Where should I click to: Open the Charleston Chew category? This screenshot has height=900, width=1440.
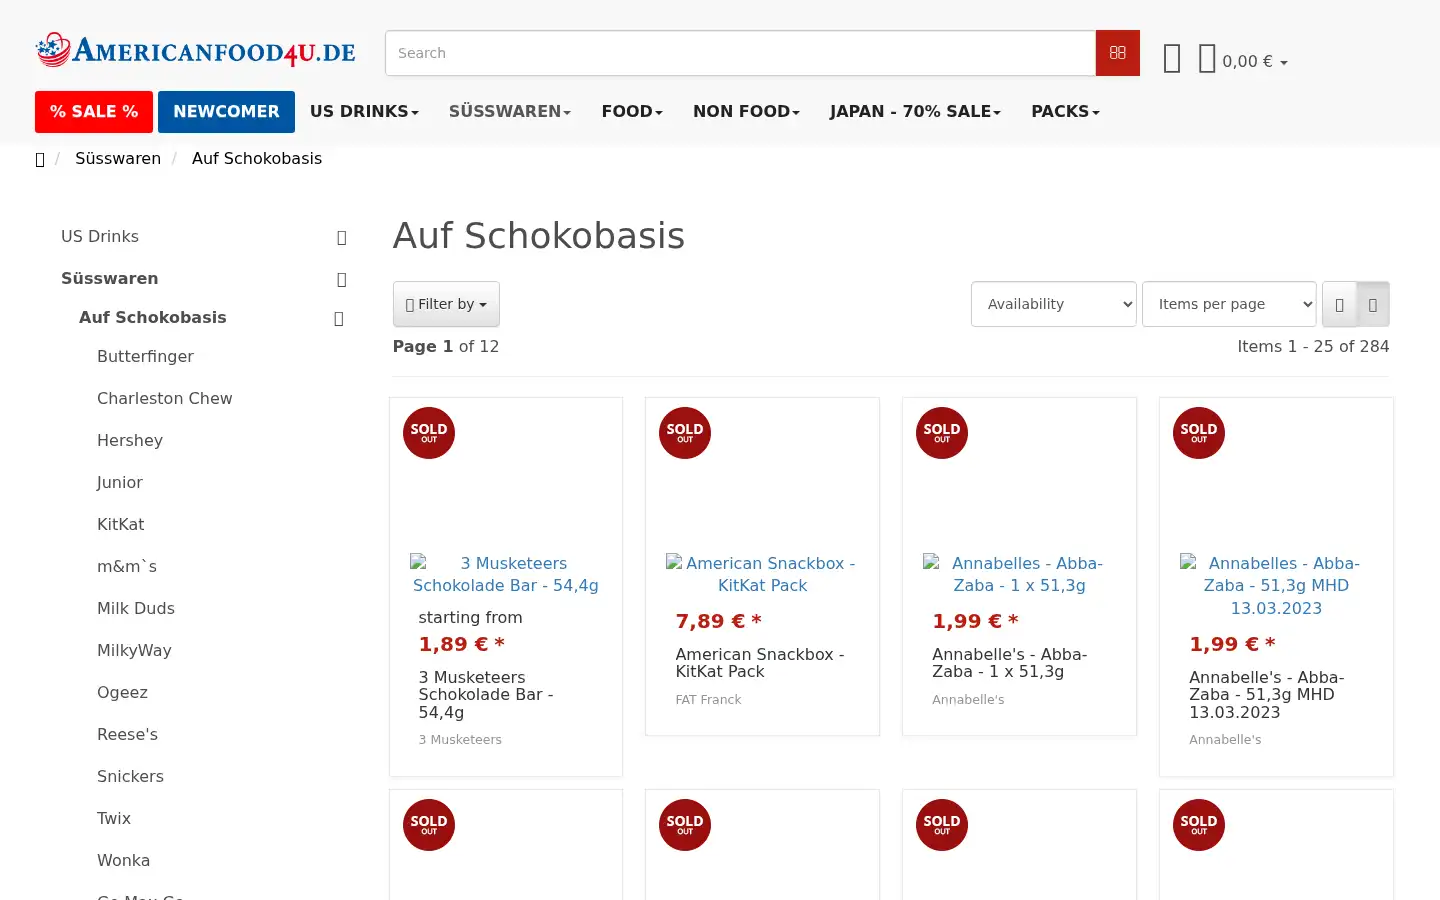165,399
